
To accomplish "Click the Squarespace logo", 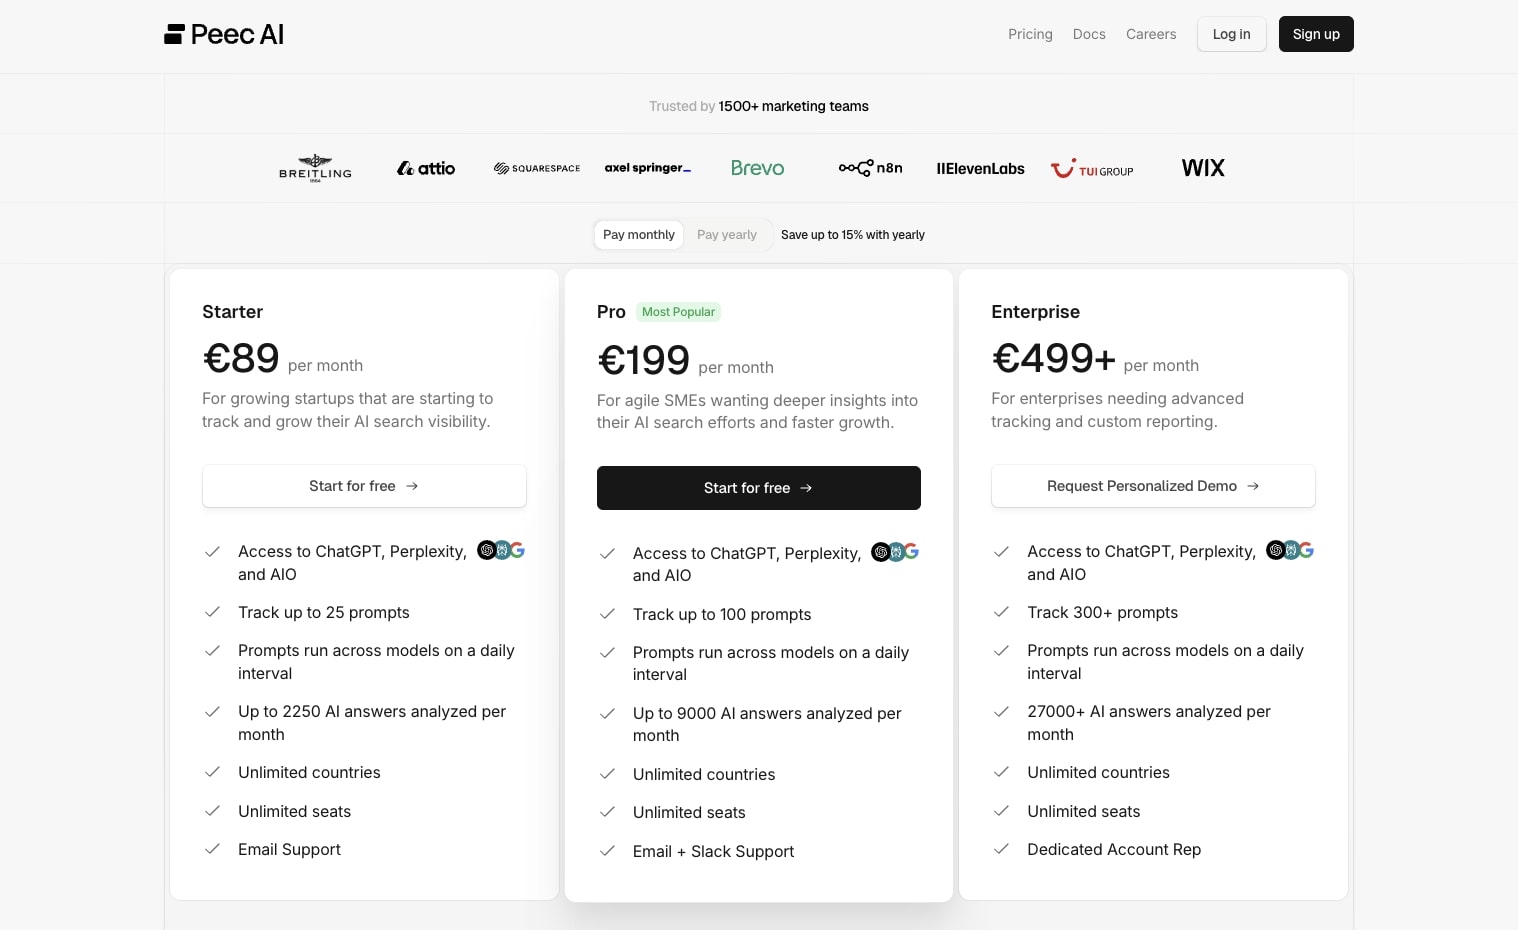I will tap(537, 168).
